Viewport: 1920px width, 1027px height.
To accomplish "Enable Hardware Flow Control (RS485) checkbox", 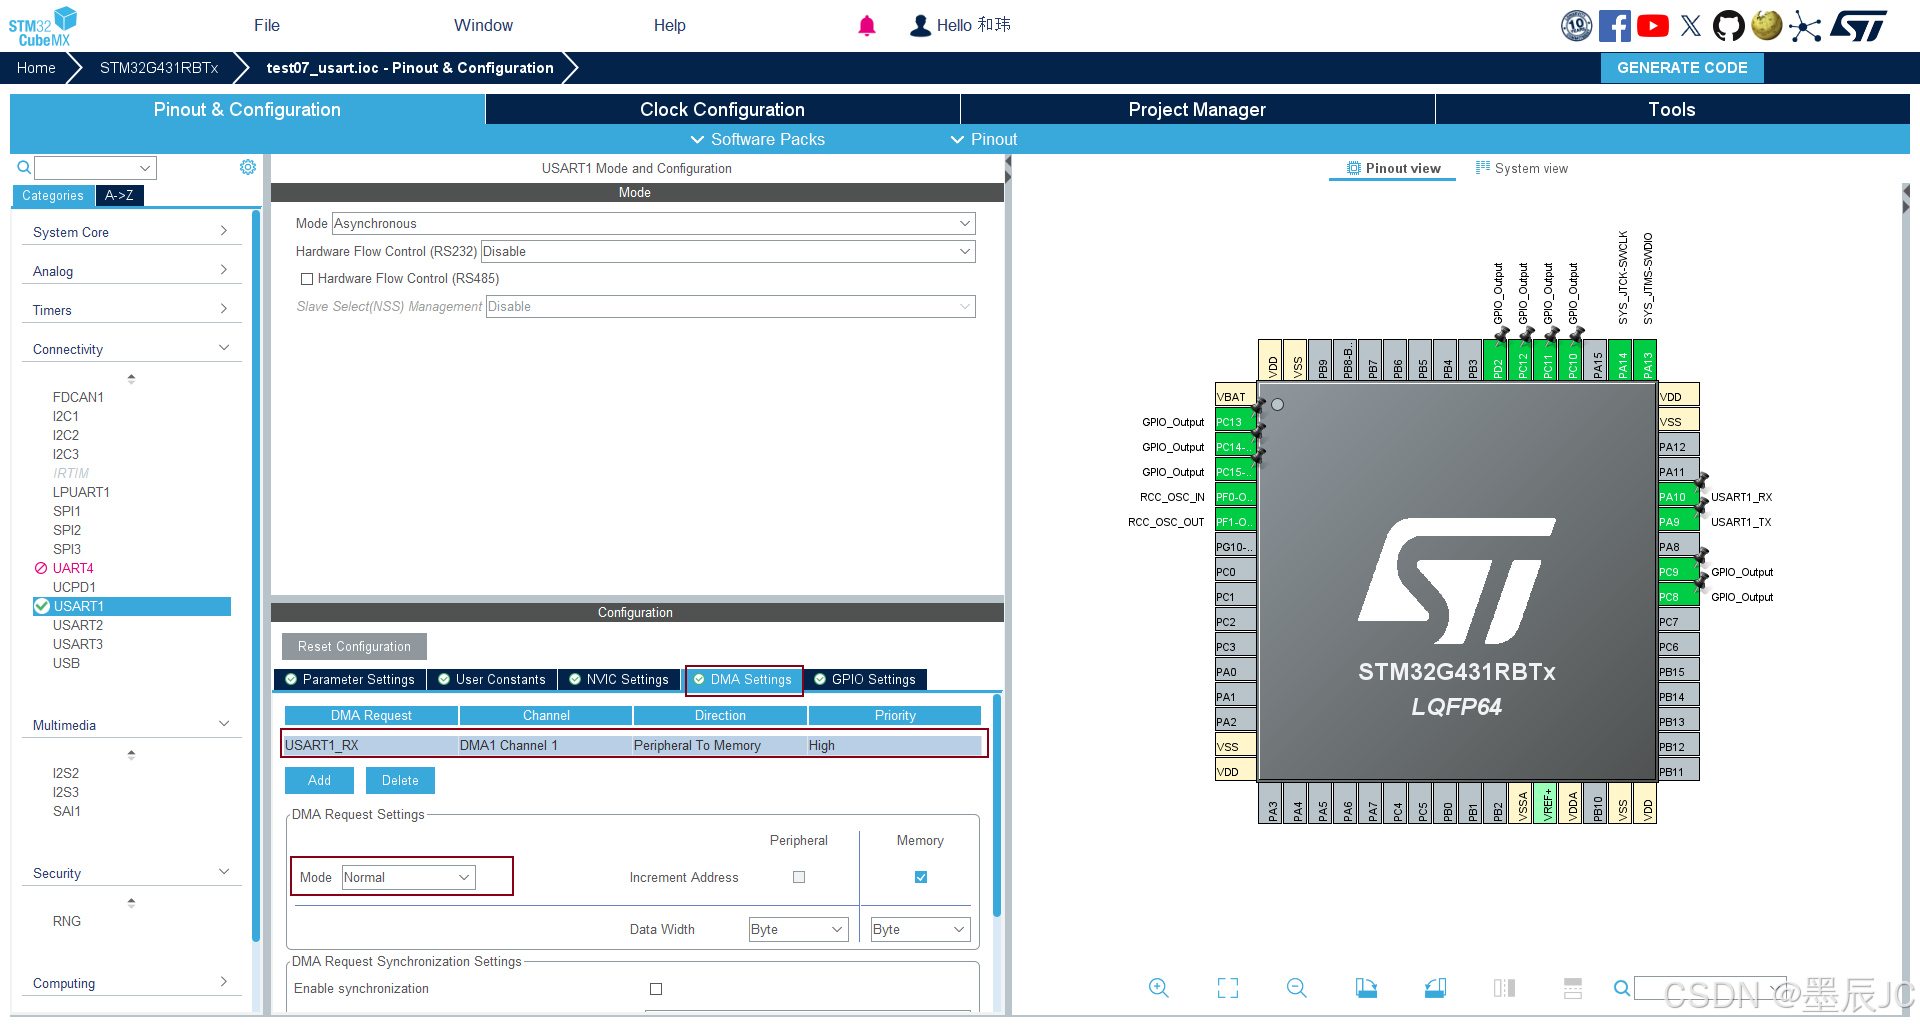I will [x=307, y=279].
